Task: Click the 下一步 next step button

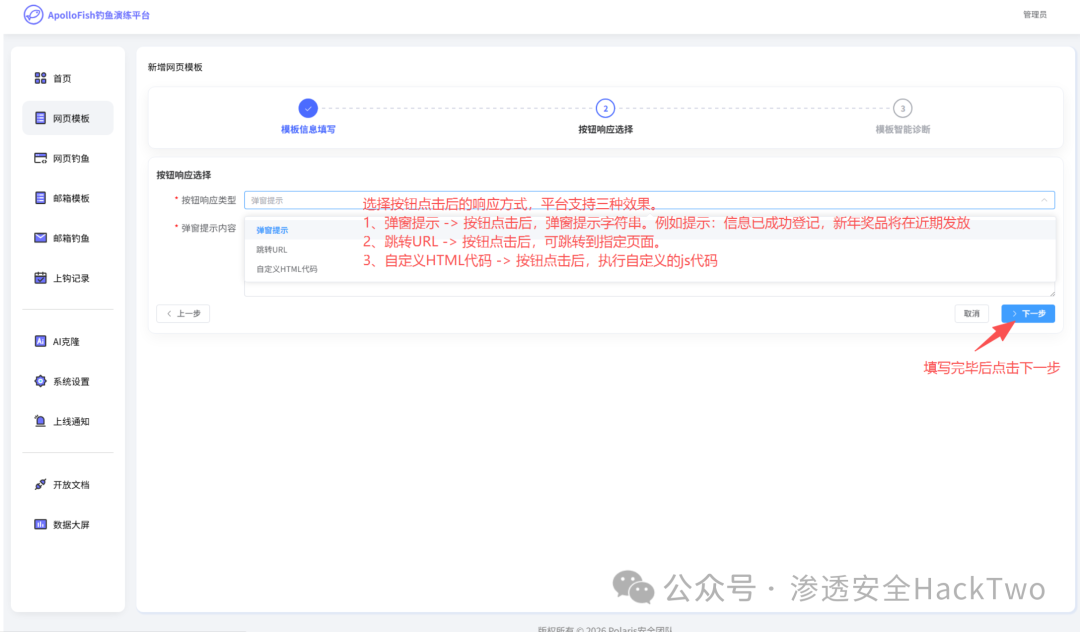Action: 1027,313
